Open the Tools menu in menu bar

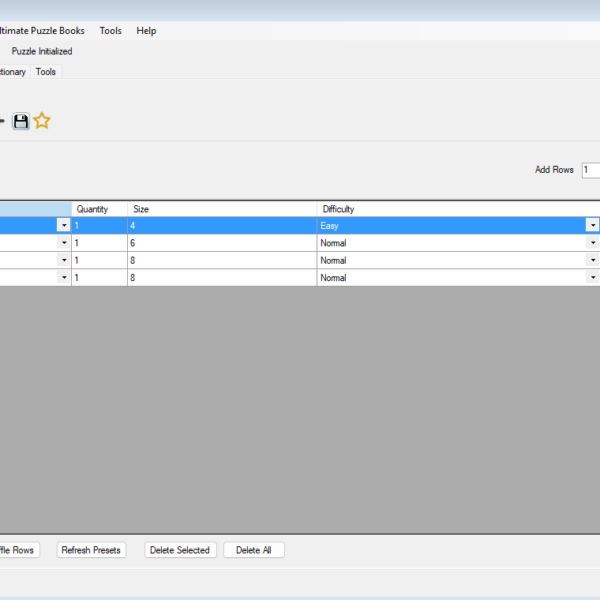coord(110,31)
